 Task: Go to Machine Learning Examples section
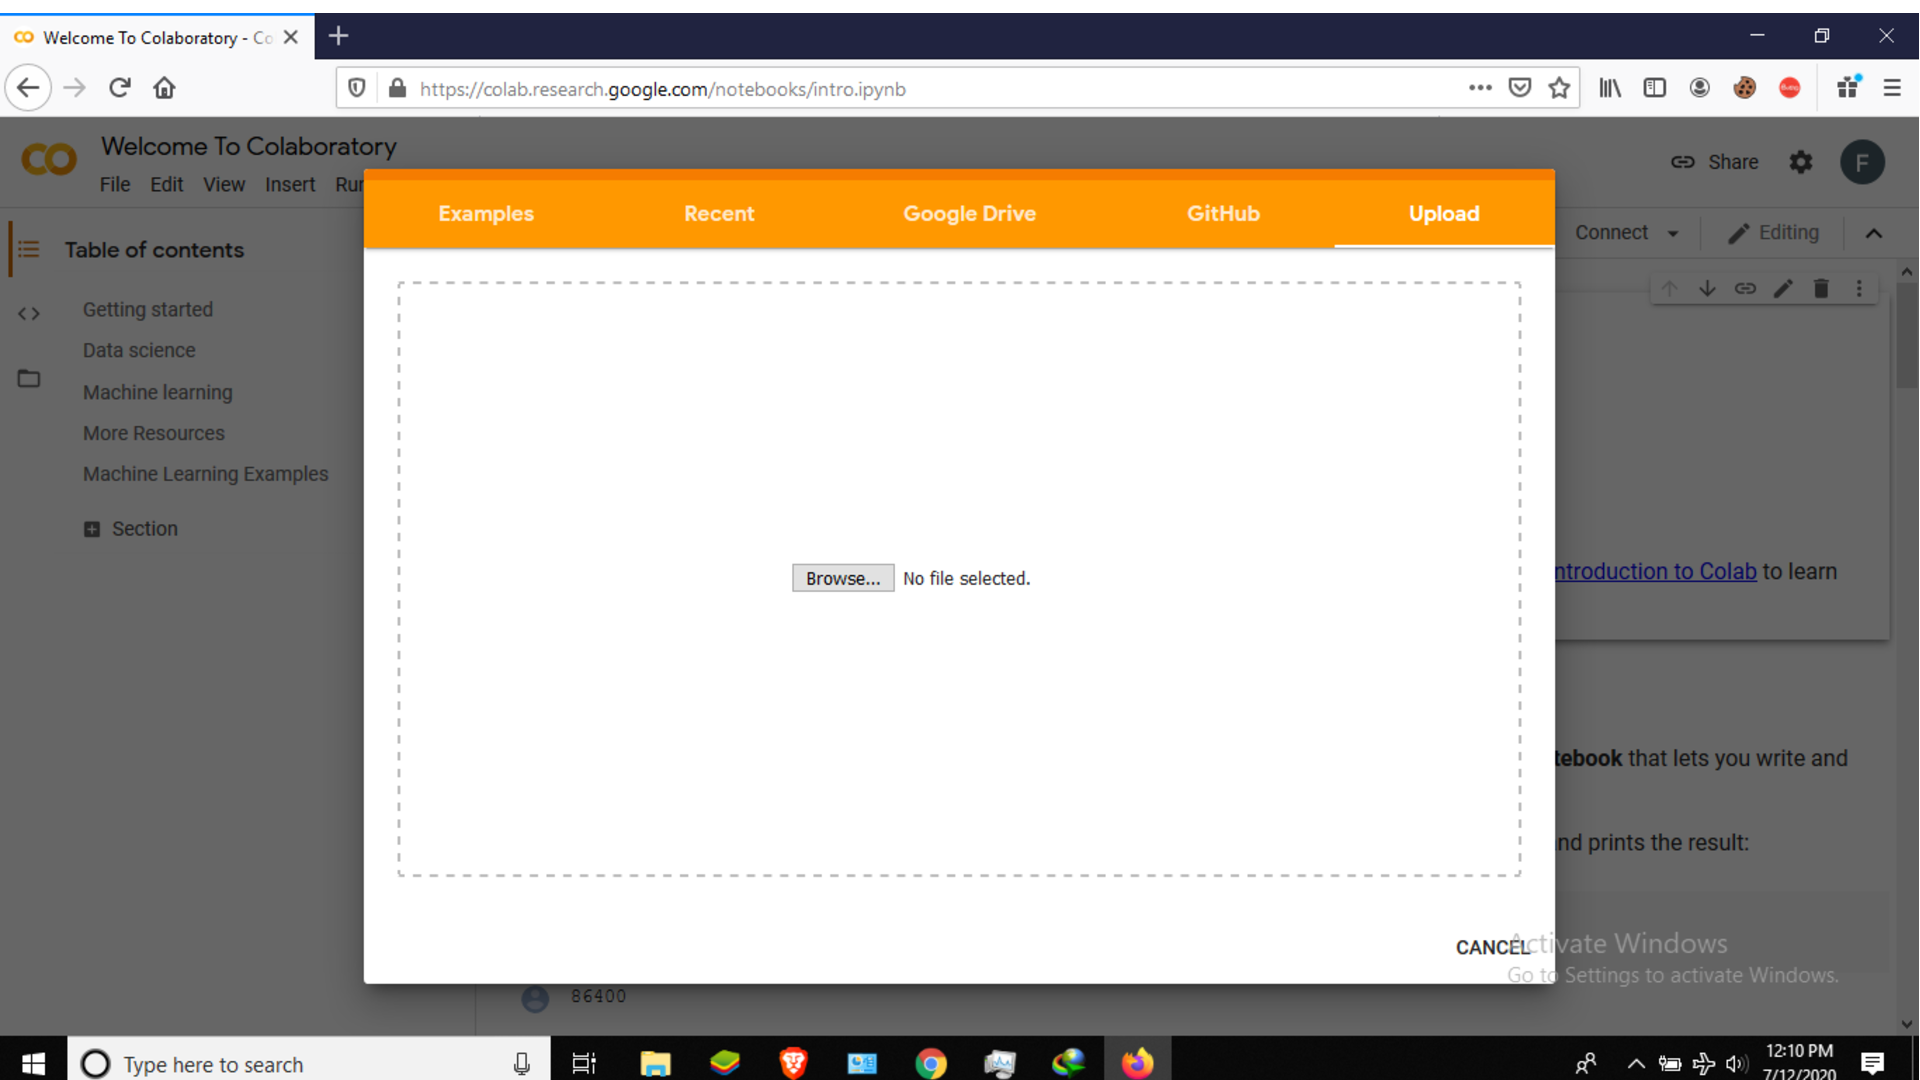206,475
